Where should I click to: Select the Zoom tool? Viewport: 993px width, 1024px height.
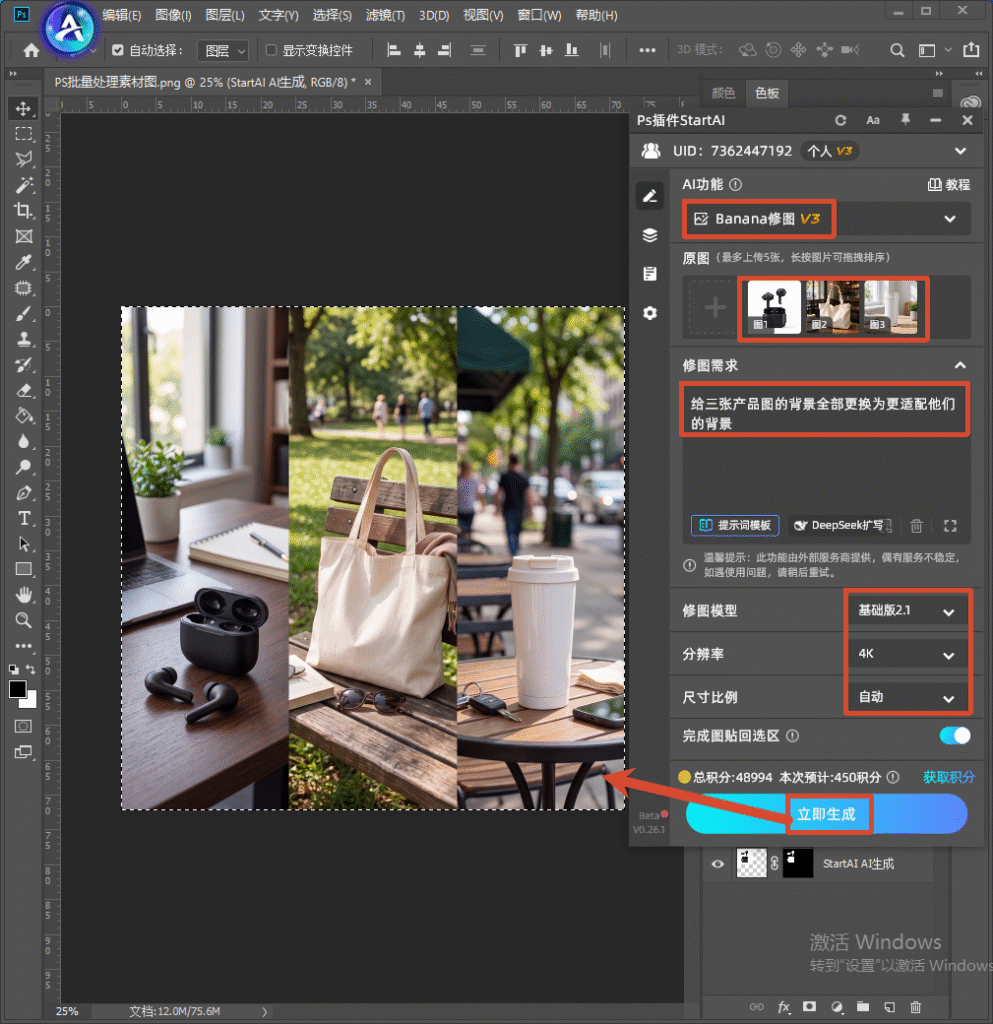click(24, 620)
